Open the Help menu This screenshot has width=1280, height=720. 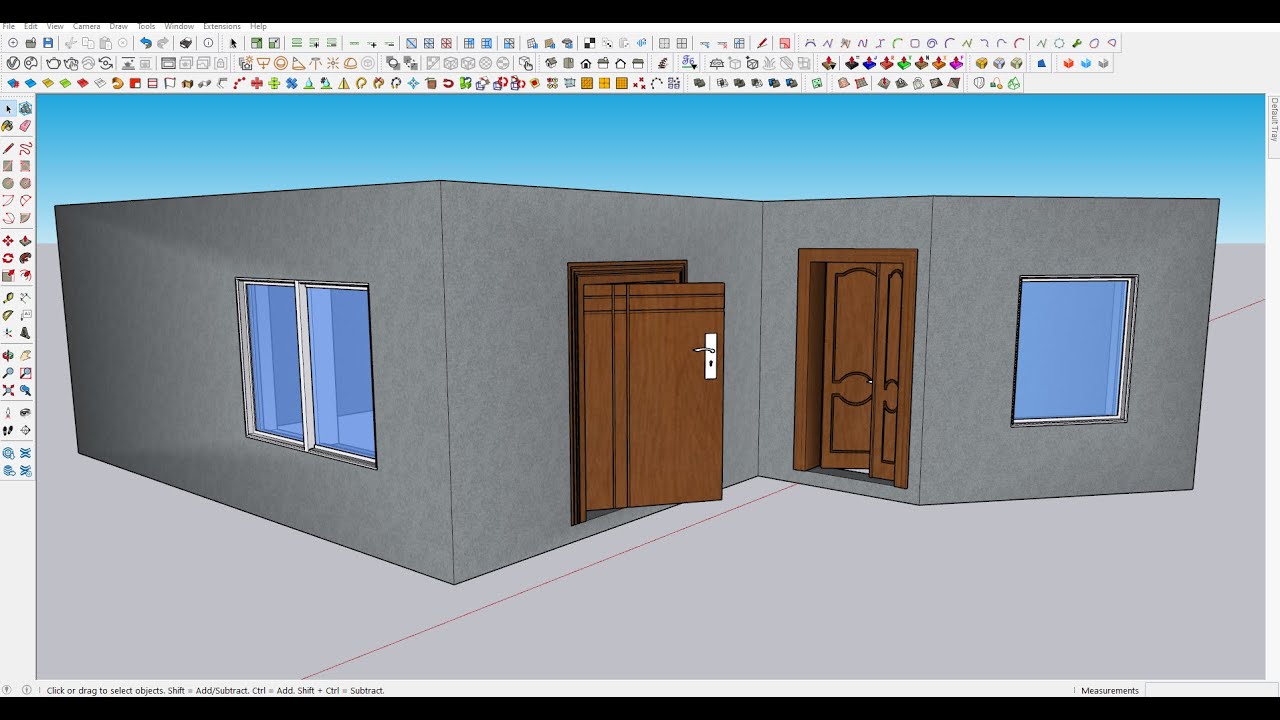click(258, 26)
